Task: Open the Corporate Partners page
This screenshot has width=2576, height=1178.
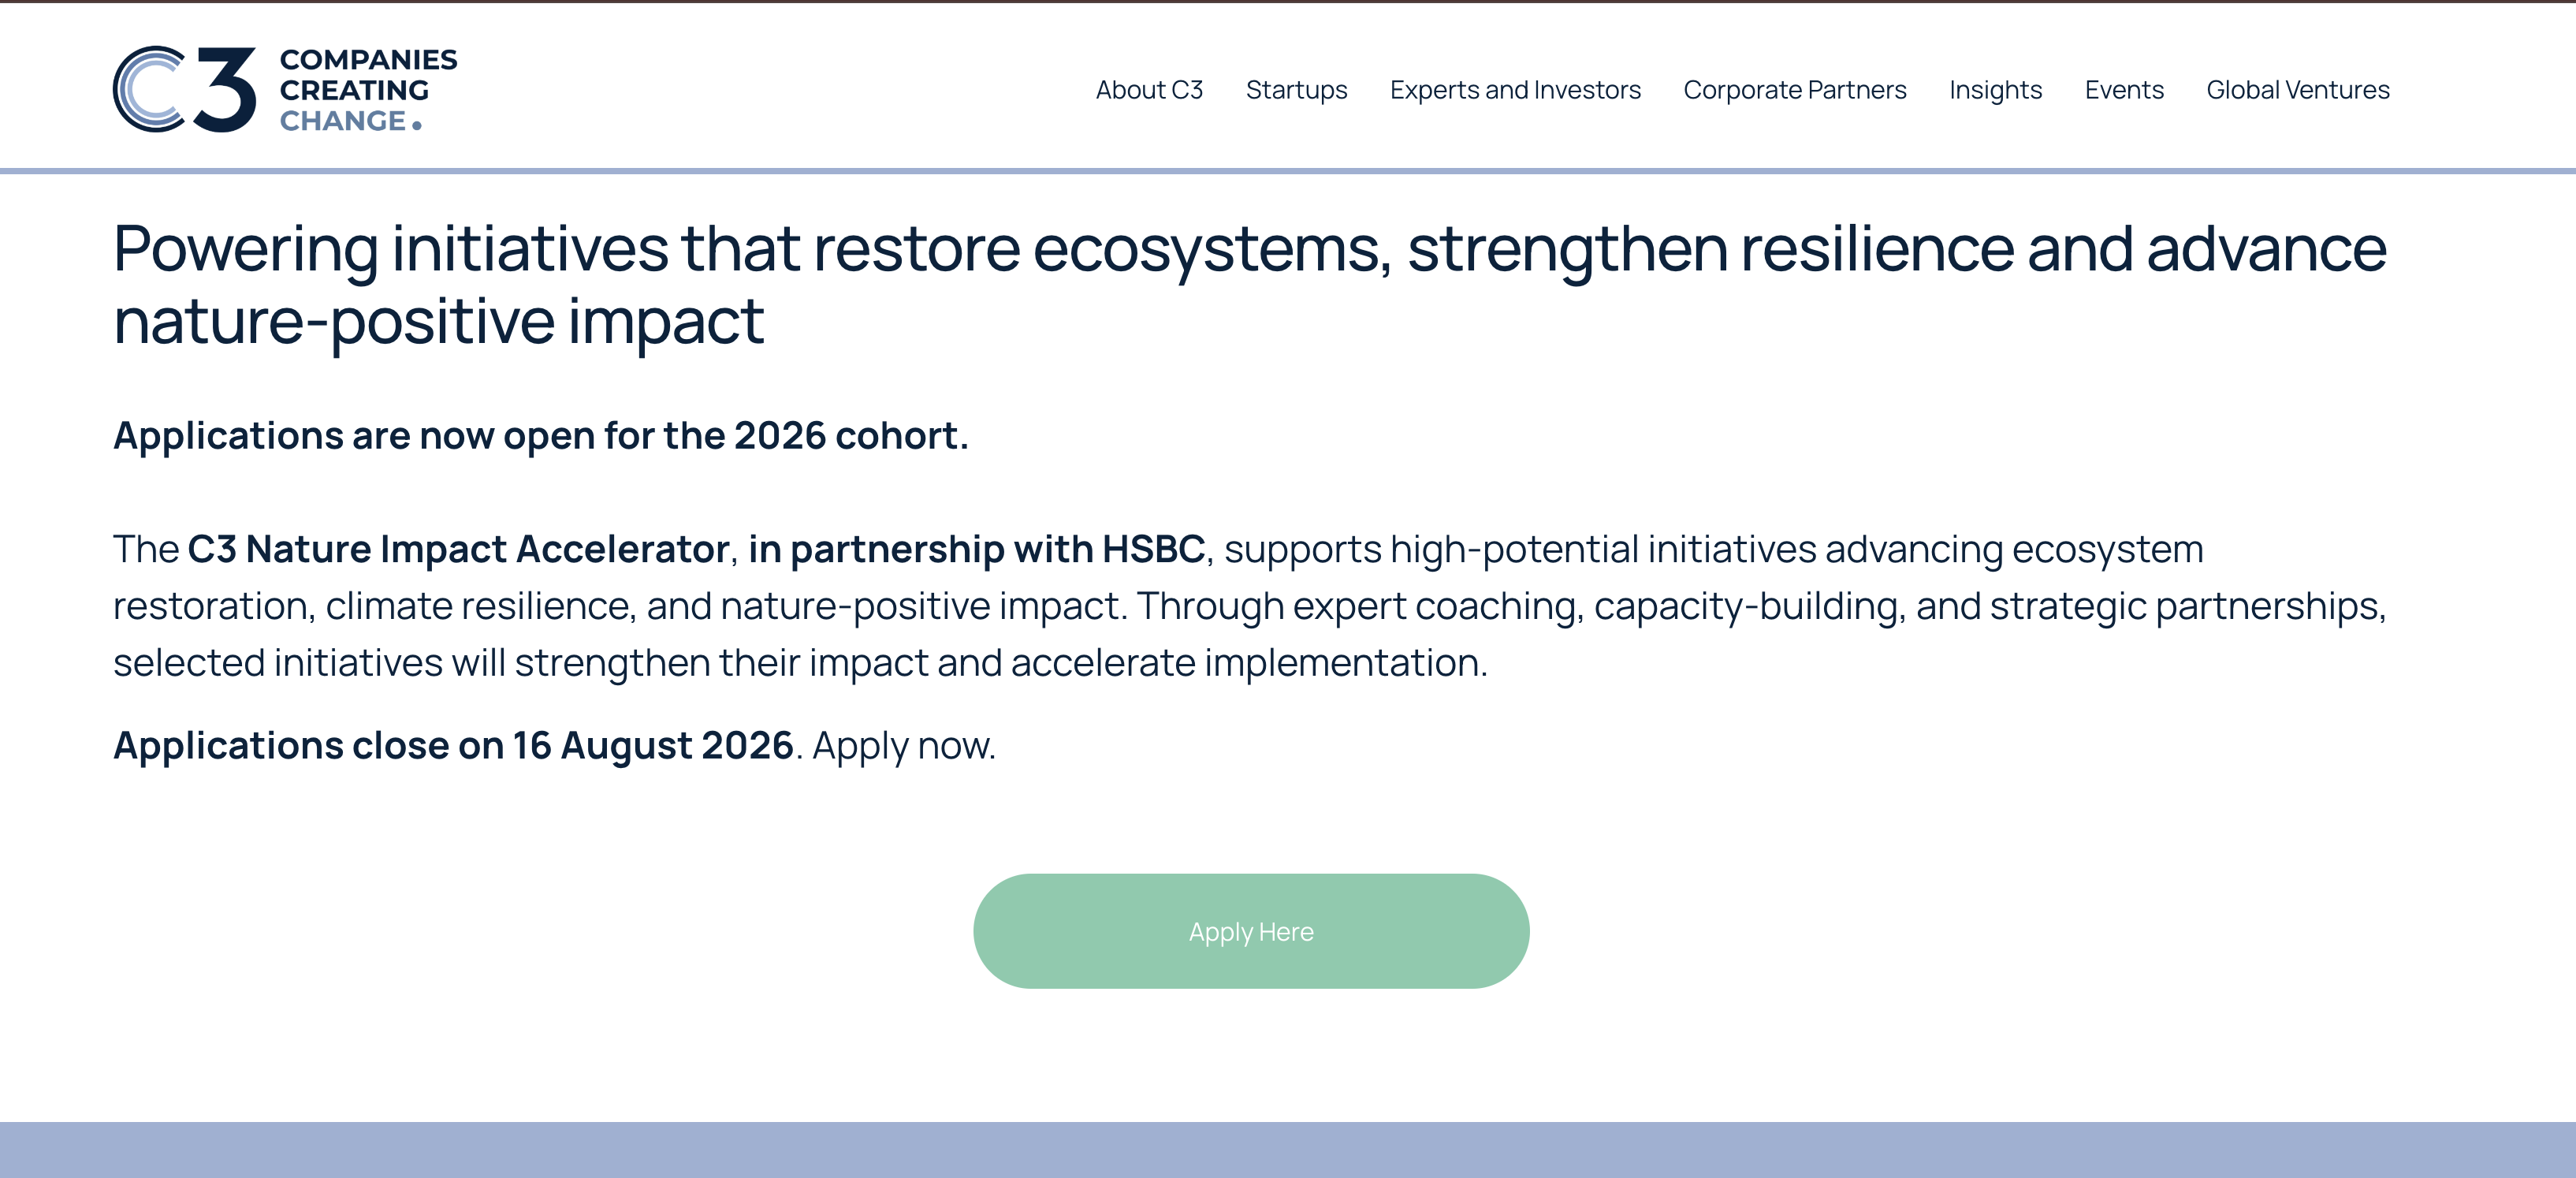Action: 1795,90
